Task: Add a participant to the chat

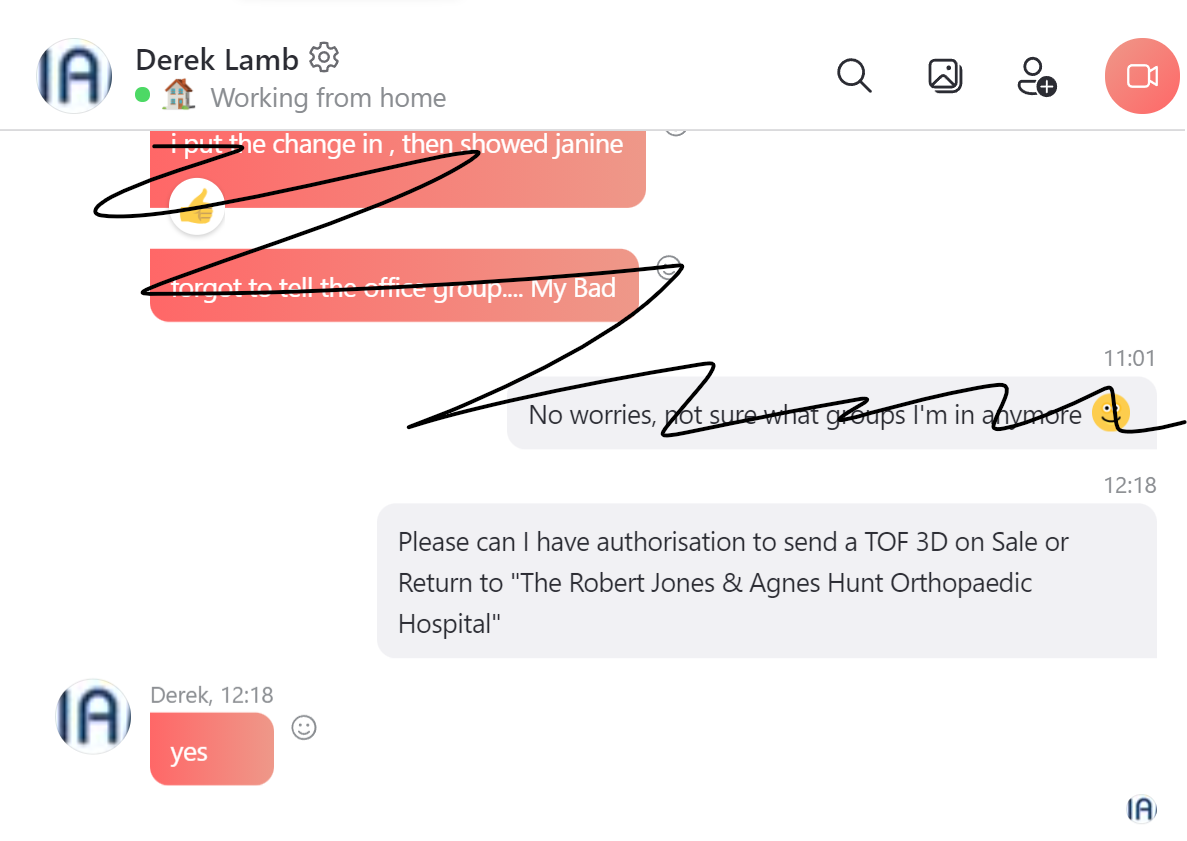Action: 1036,76
